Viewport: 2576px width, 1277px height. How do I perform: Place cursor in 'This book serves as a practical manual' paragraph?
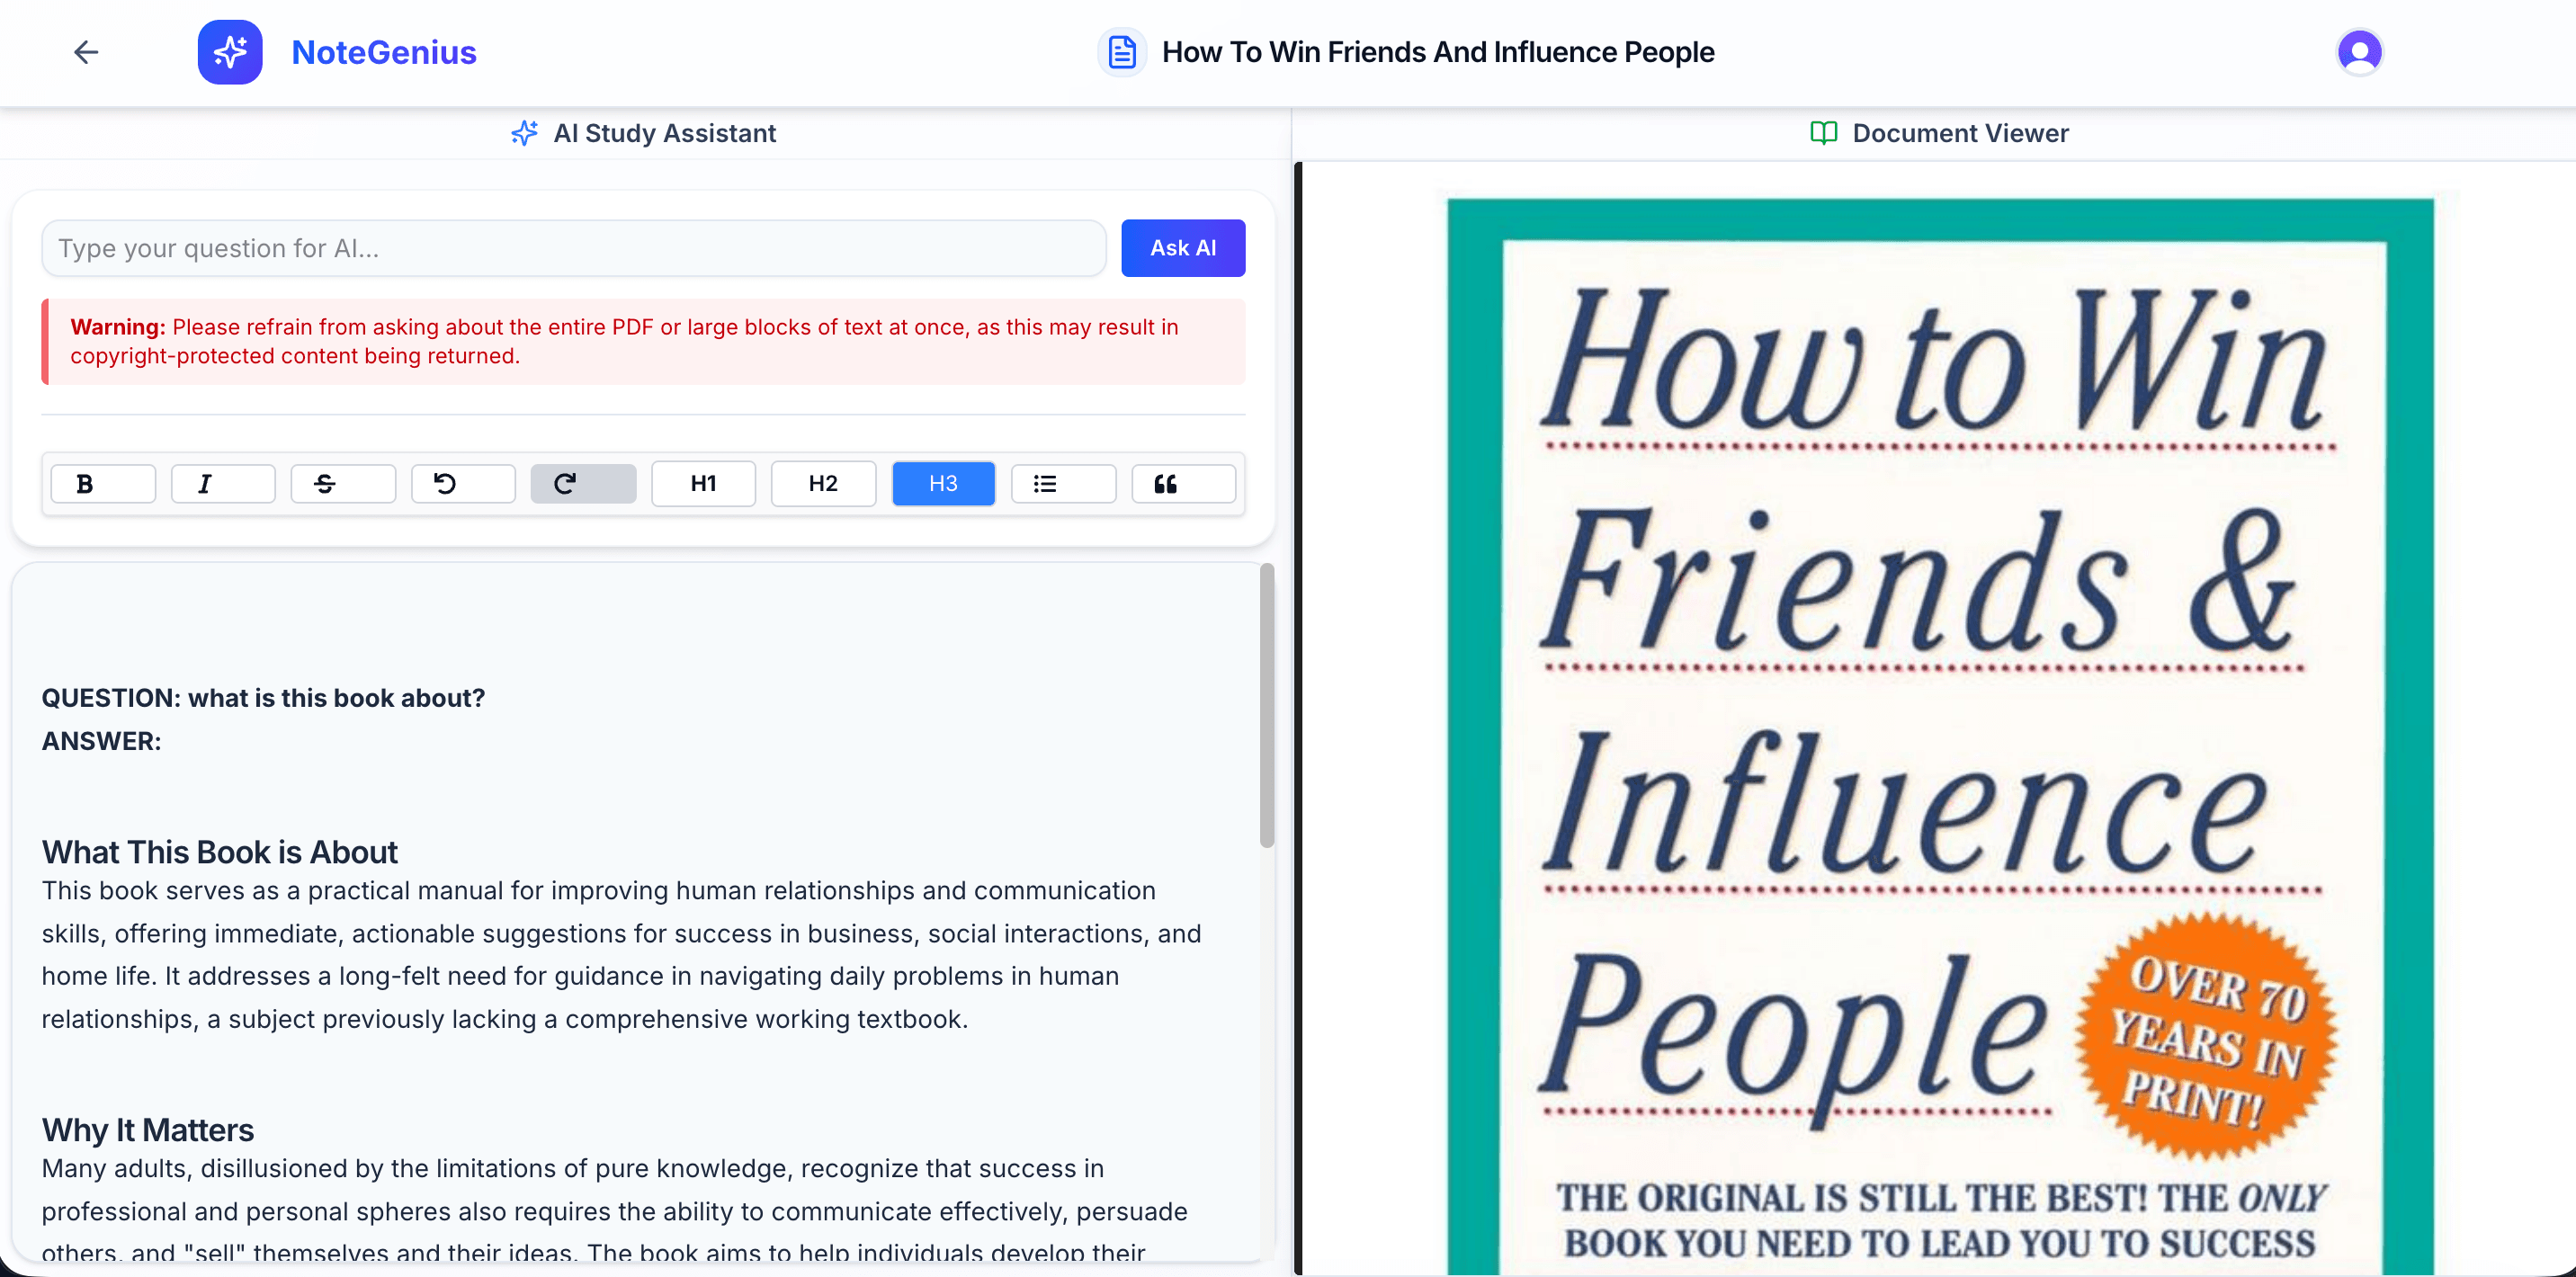tap(621, 955)
